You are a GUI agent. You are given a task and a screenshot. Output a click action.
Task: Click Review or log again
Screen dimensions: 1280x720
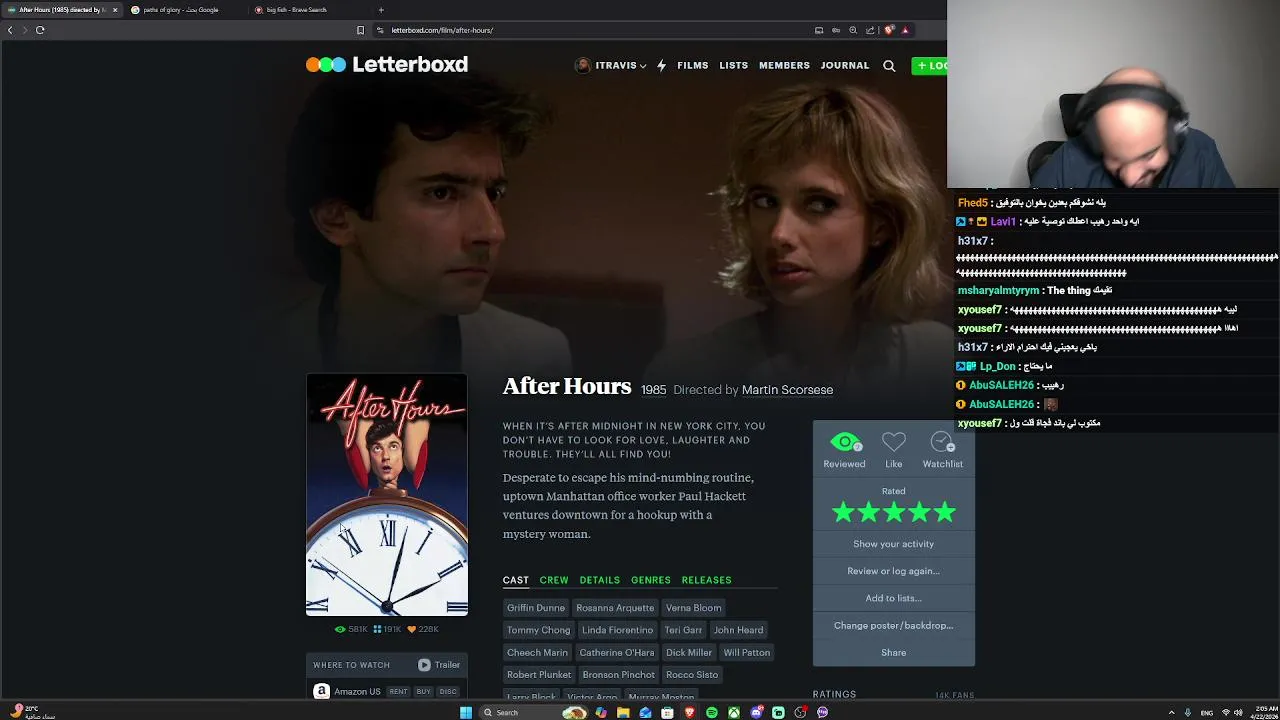coord(893,571)
